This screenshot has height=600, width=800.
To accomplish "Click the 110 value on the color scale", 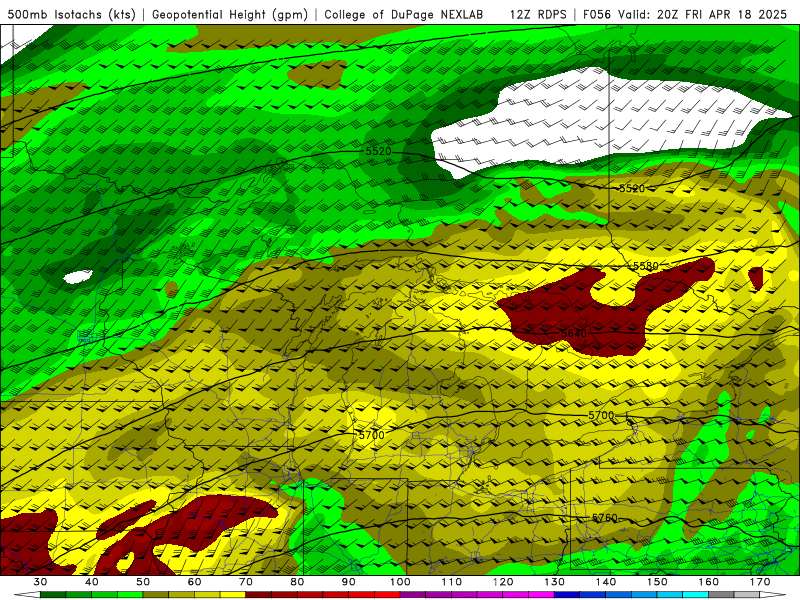I will tap(452, 582).
